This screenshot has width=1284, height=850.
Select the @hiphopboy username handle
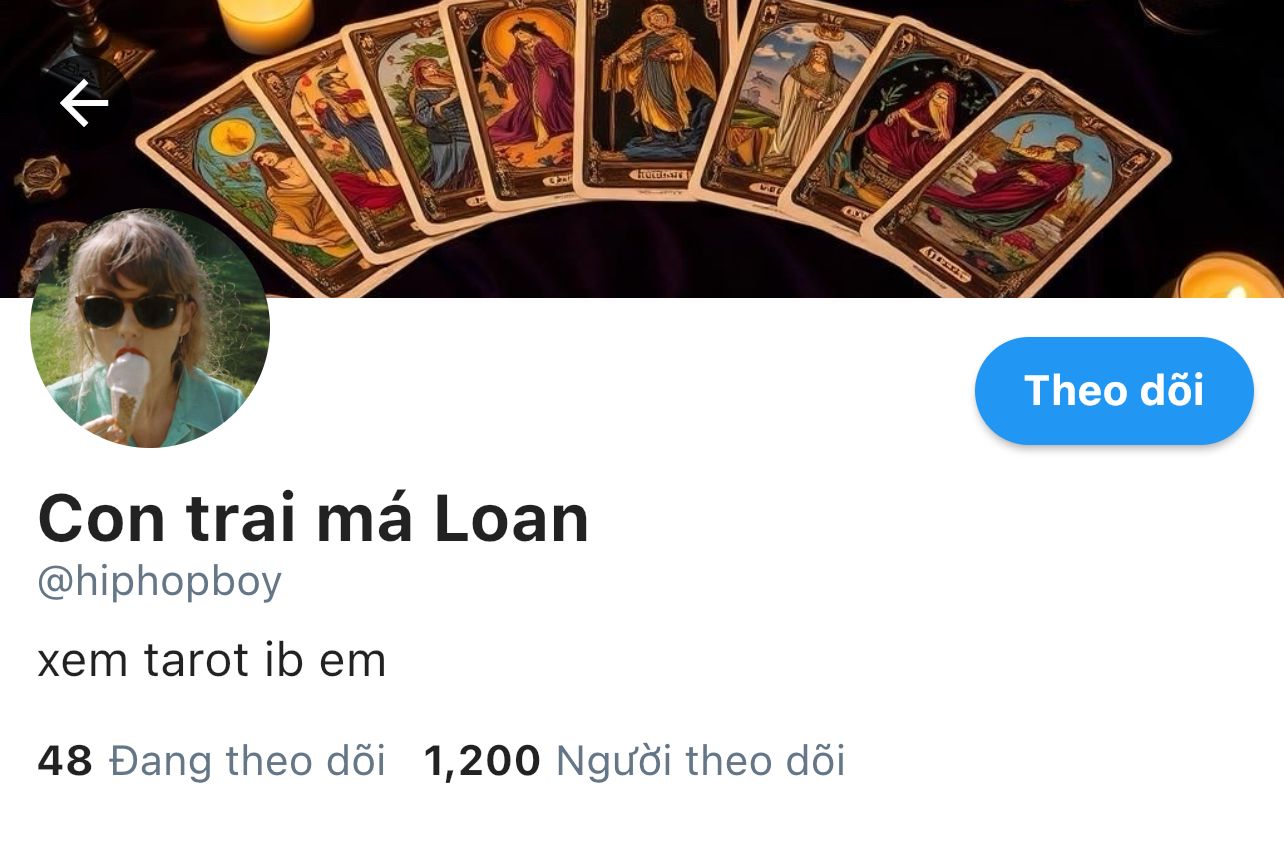coord(160,582)
